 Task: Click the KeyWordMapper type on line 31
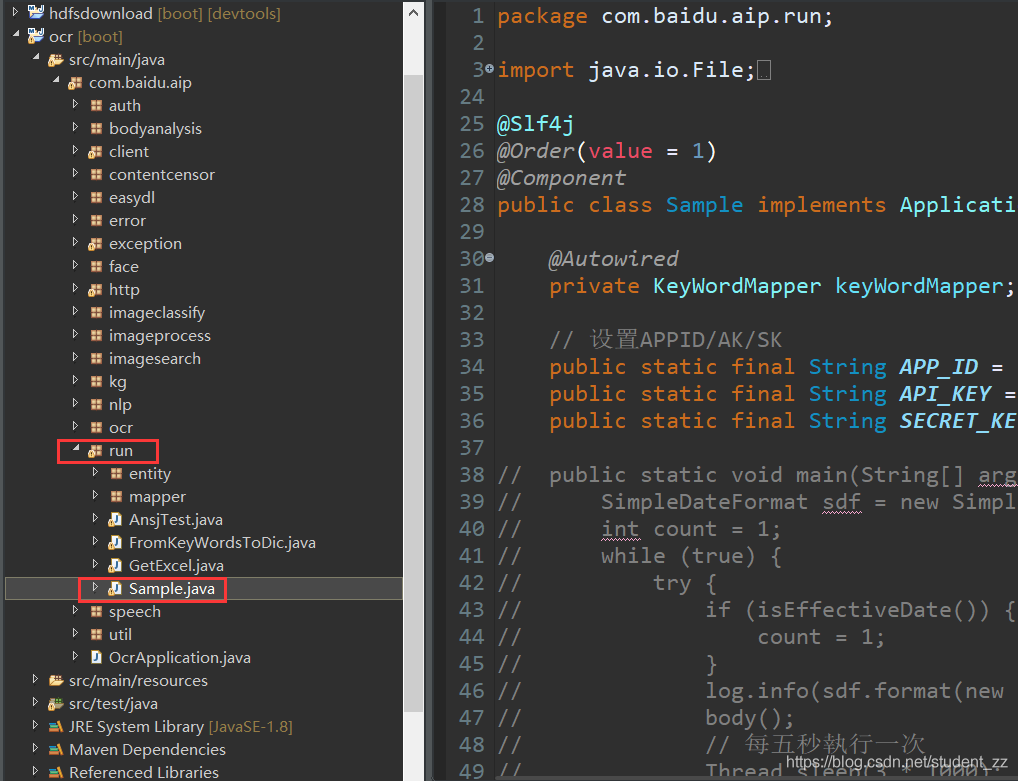click(737, 286)
